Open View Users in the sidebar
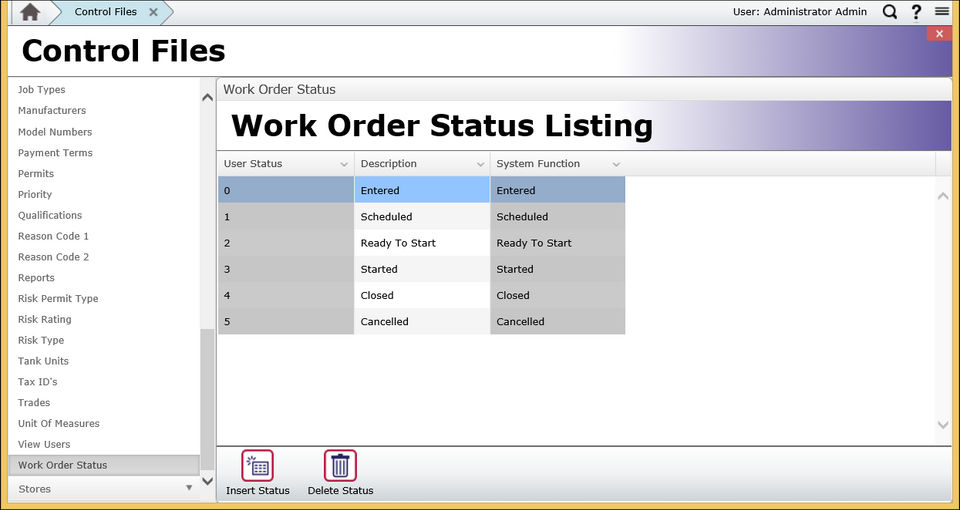Image resolution: width=960 pixels, height=510 pixels. (x=44, y=444)
